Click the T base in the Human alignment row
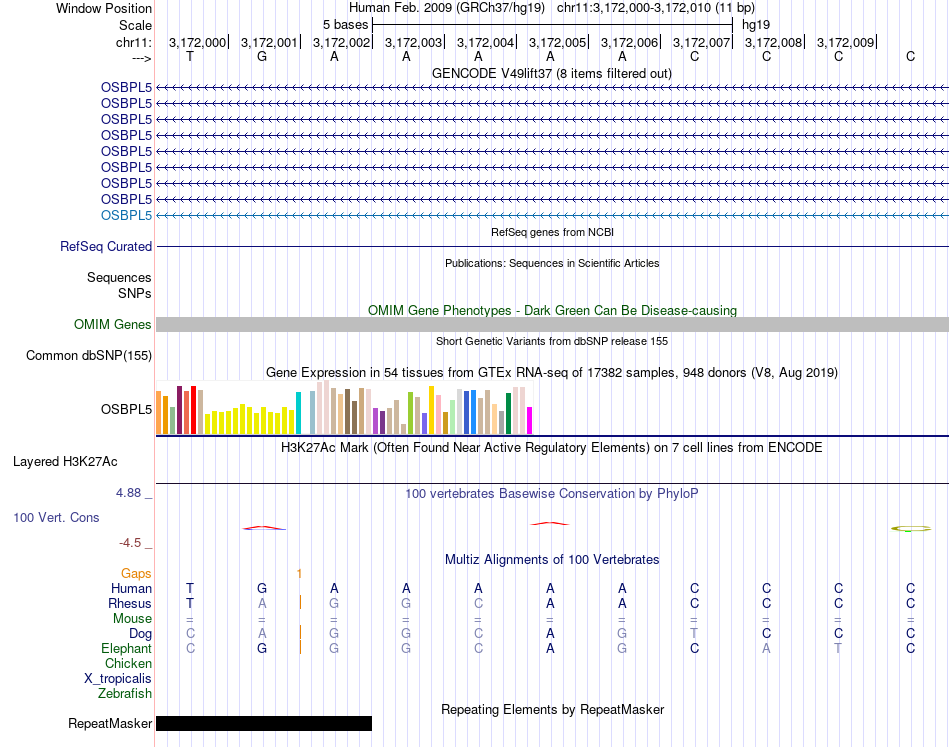Image resolution: width=950 pixels, height=747 pixels. tap(190, 588)
